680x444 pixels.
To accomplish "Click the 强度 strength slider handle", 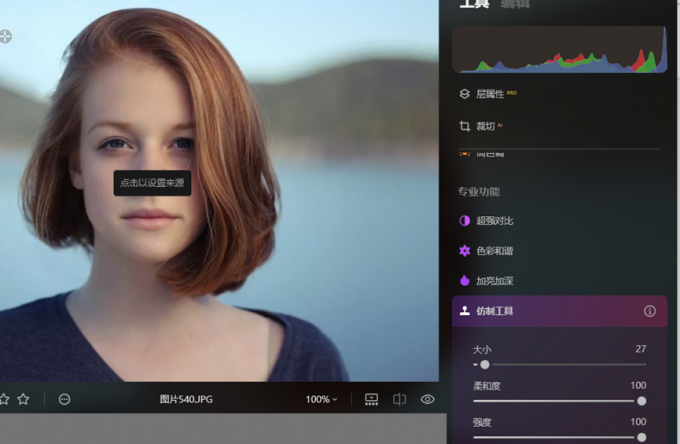I will [642, 437].
